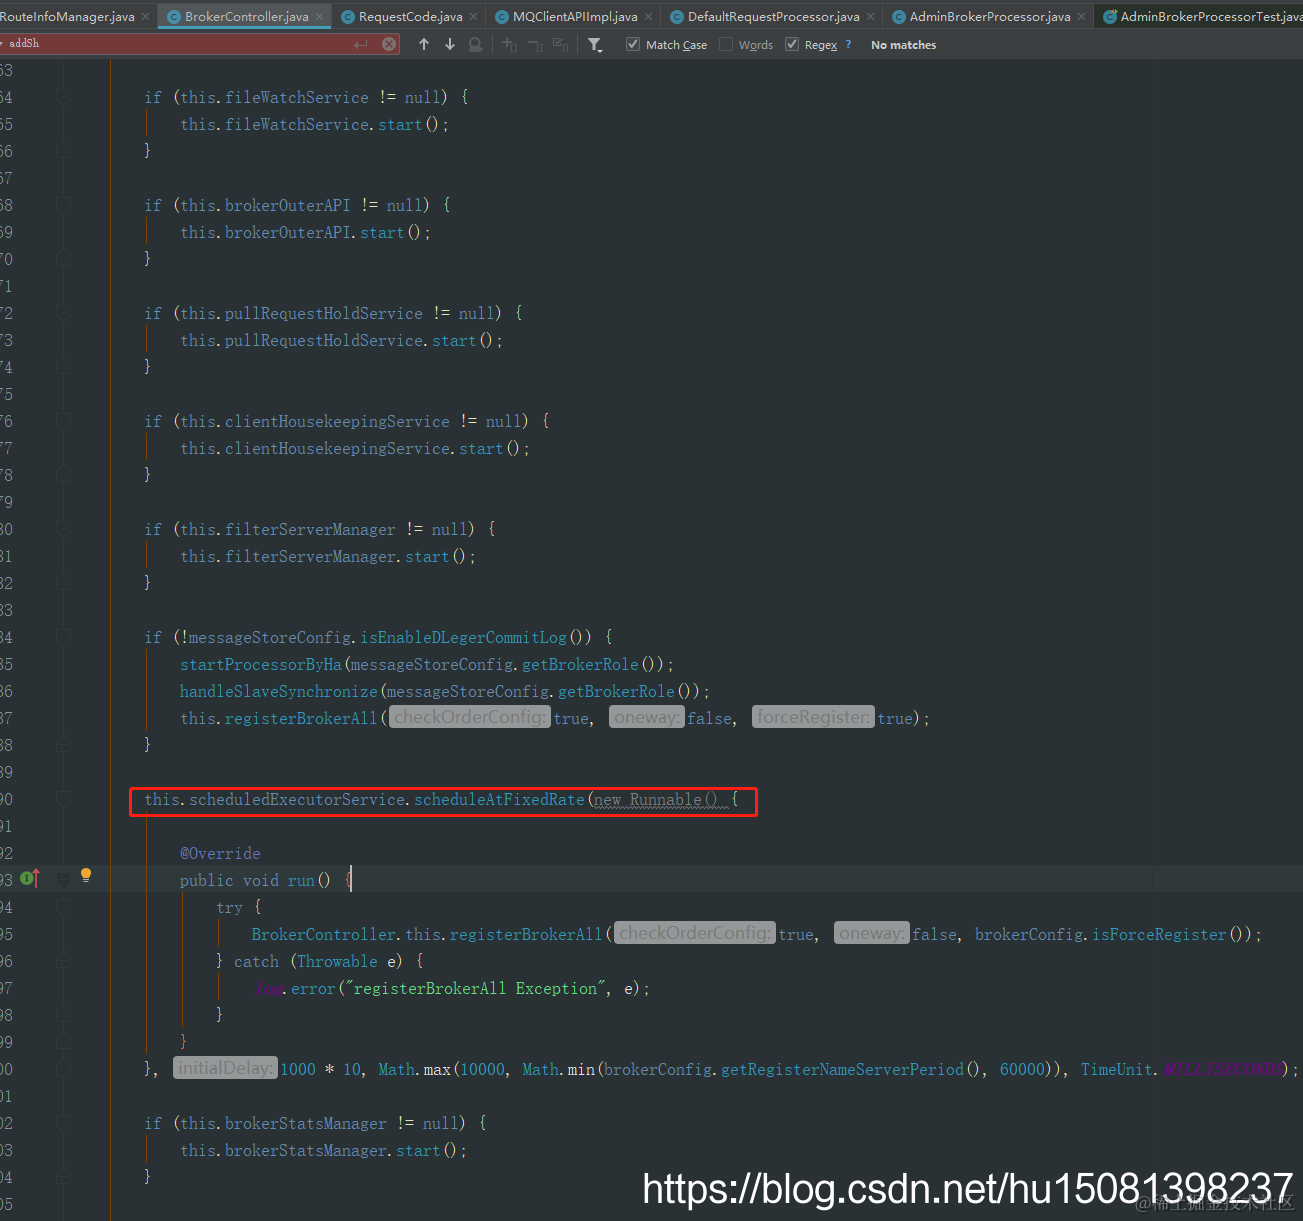Close the DefaultRequestProcessor.java tab

tap(871, 16)
